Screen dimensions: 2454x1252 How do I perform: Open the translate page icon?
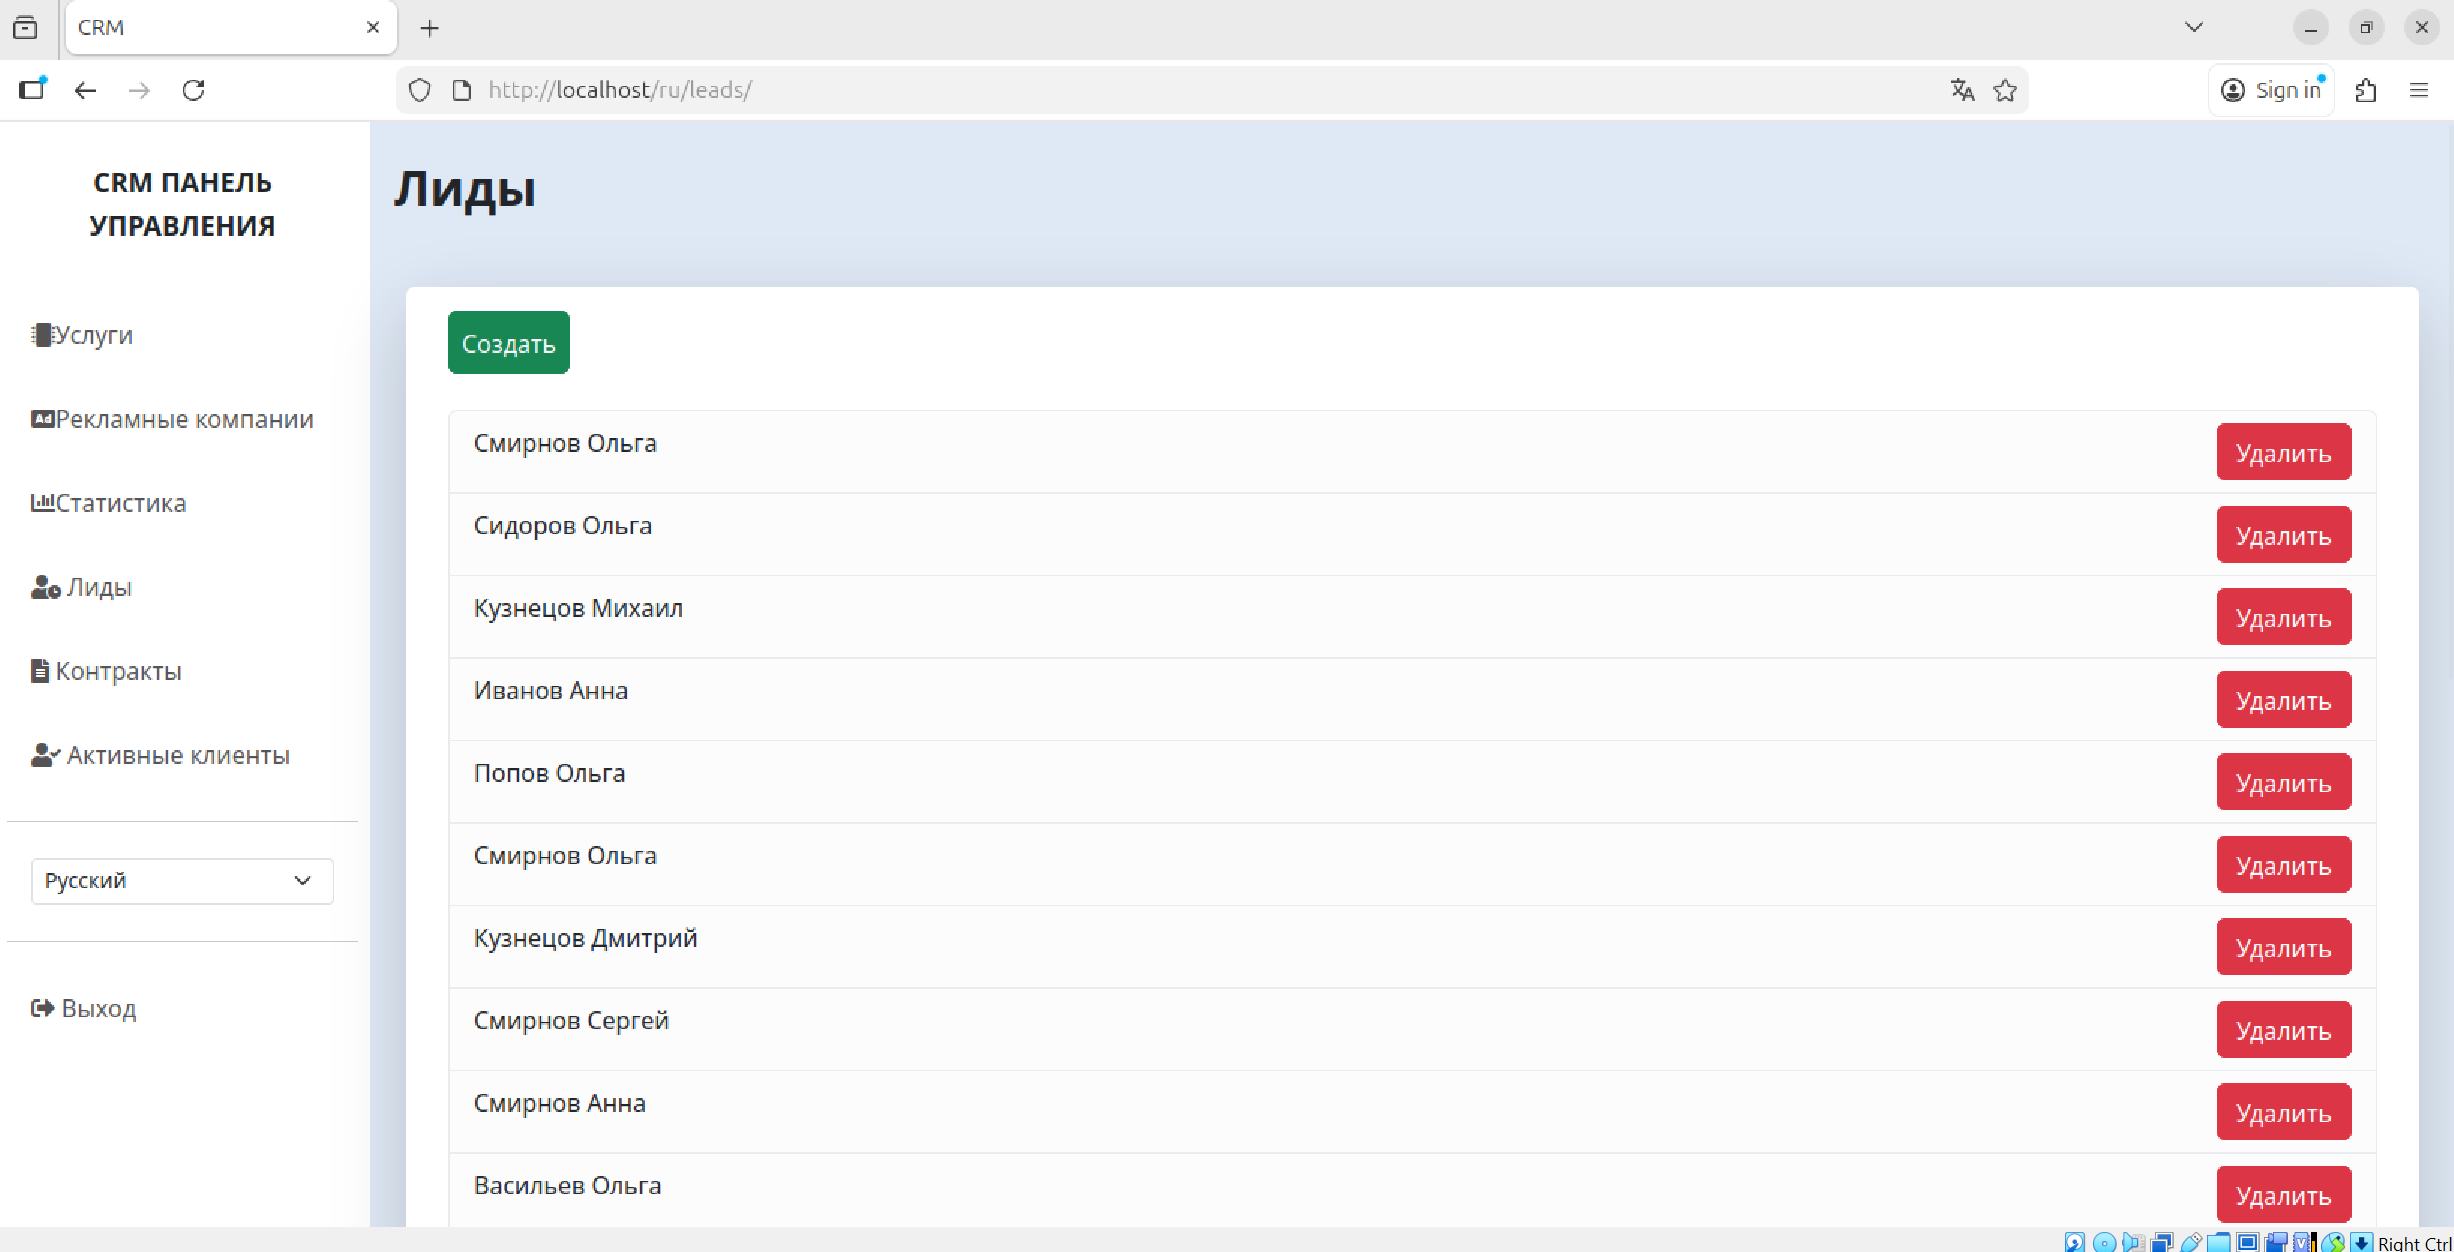[1962, 90]
